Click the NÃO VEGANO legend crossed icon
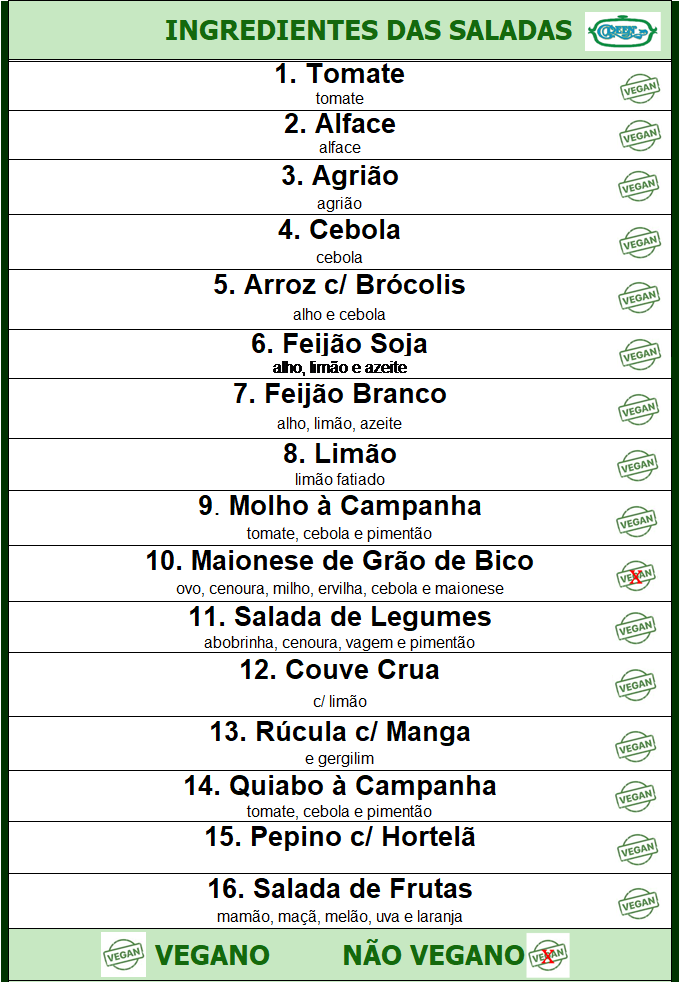This screenshot has width=680, height=983. coord(547,955)
